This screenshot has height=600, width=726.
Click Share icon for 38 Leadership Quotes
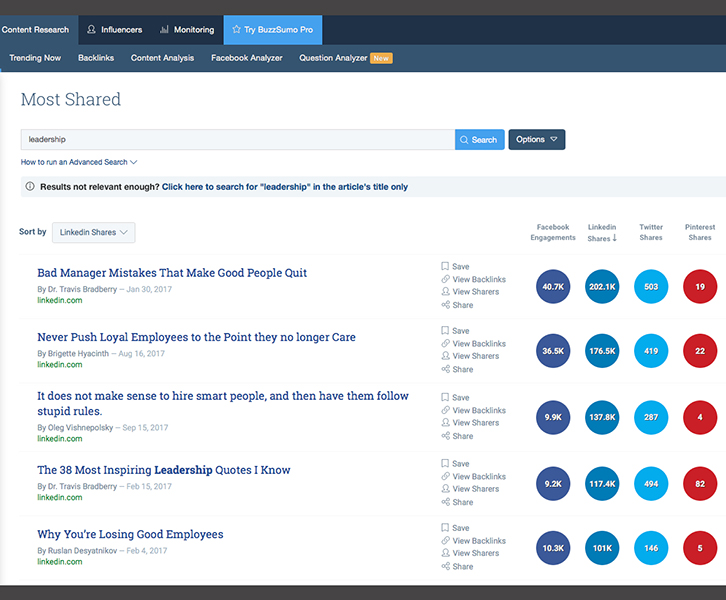(x=445, y=502)
